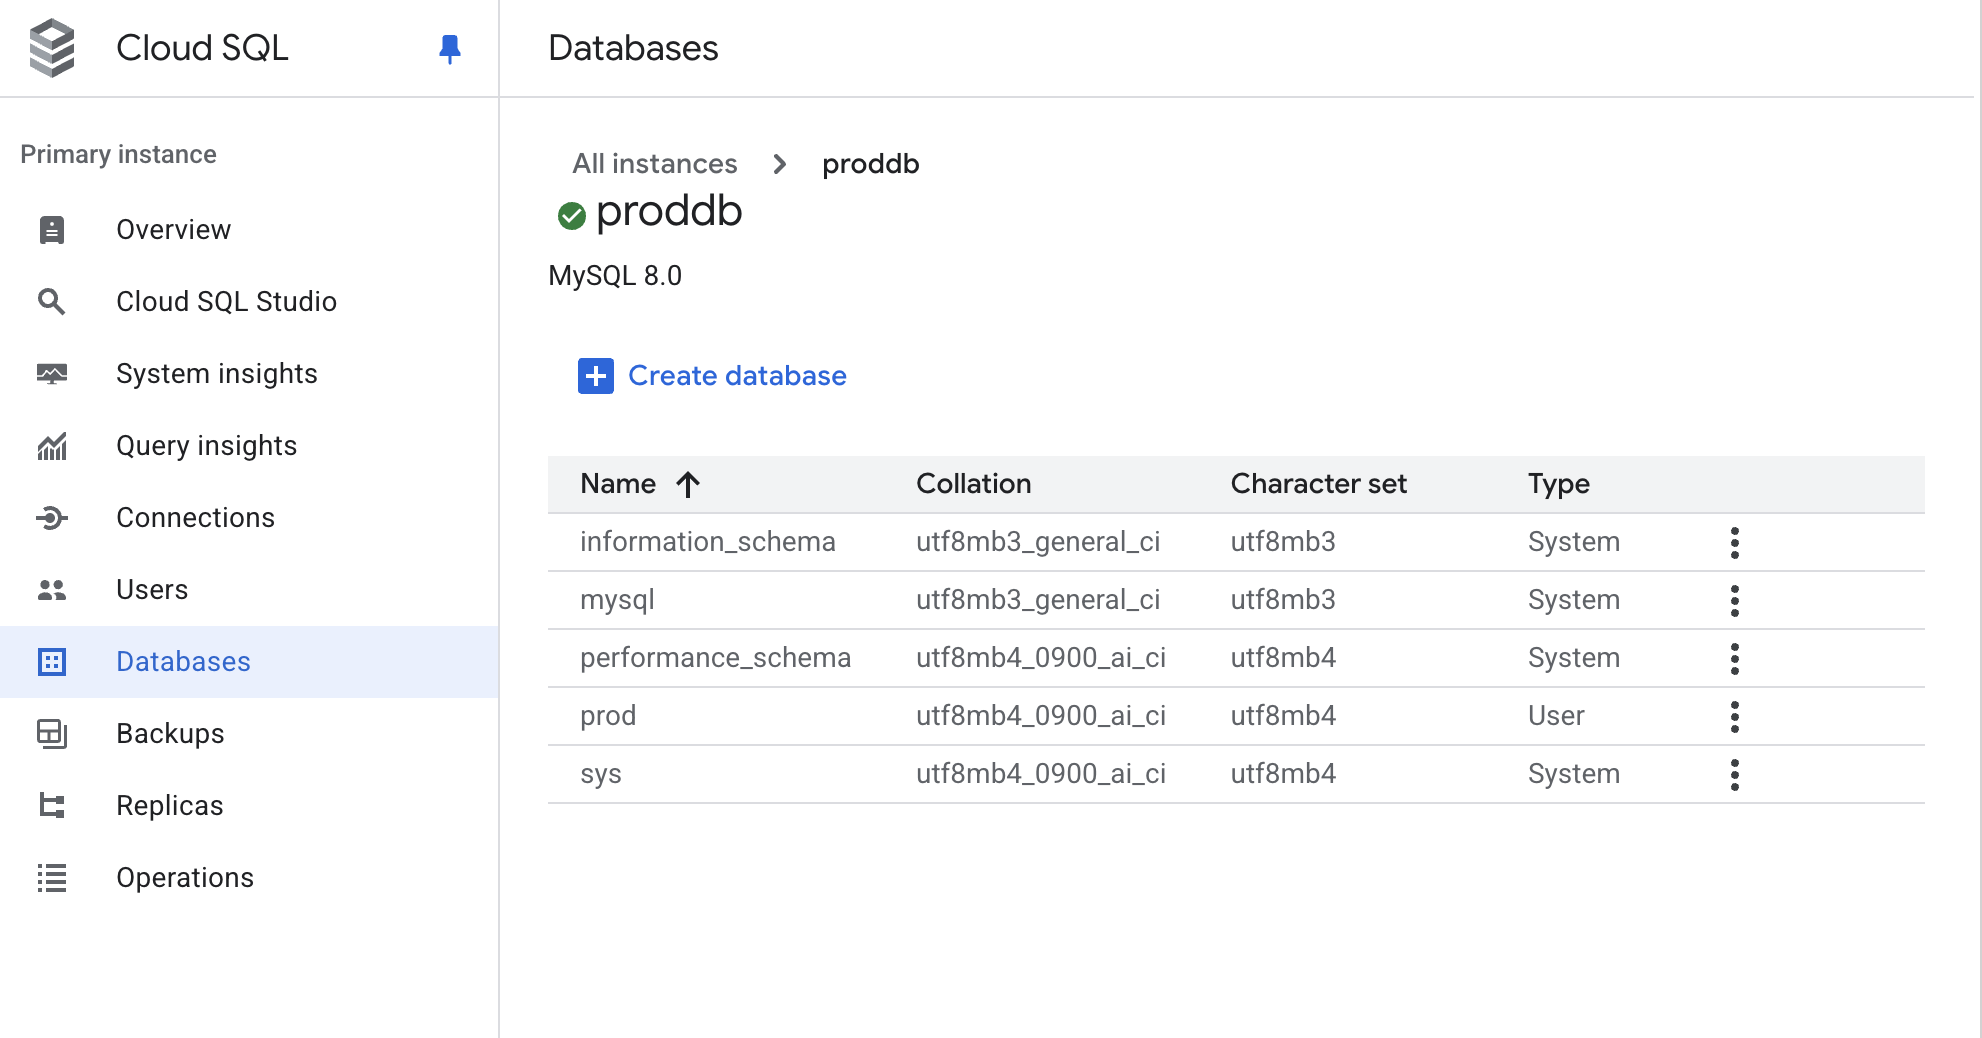Select the Overview sidebar icon

point(51,229)
